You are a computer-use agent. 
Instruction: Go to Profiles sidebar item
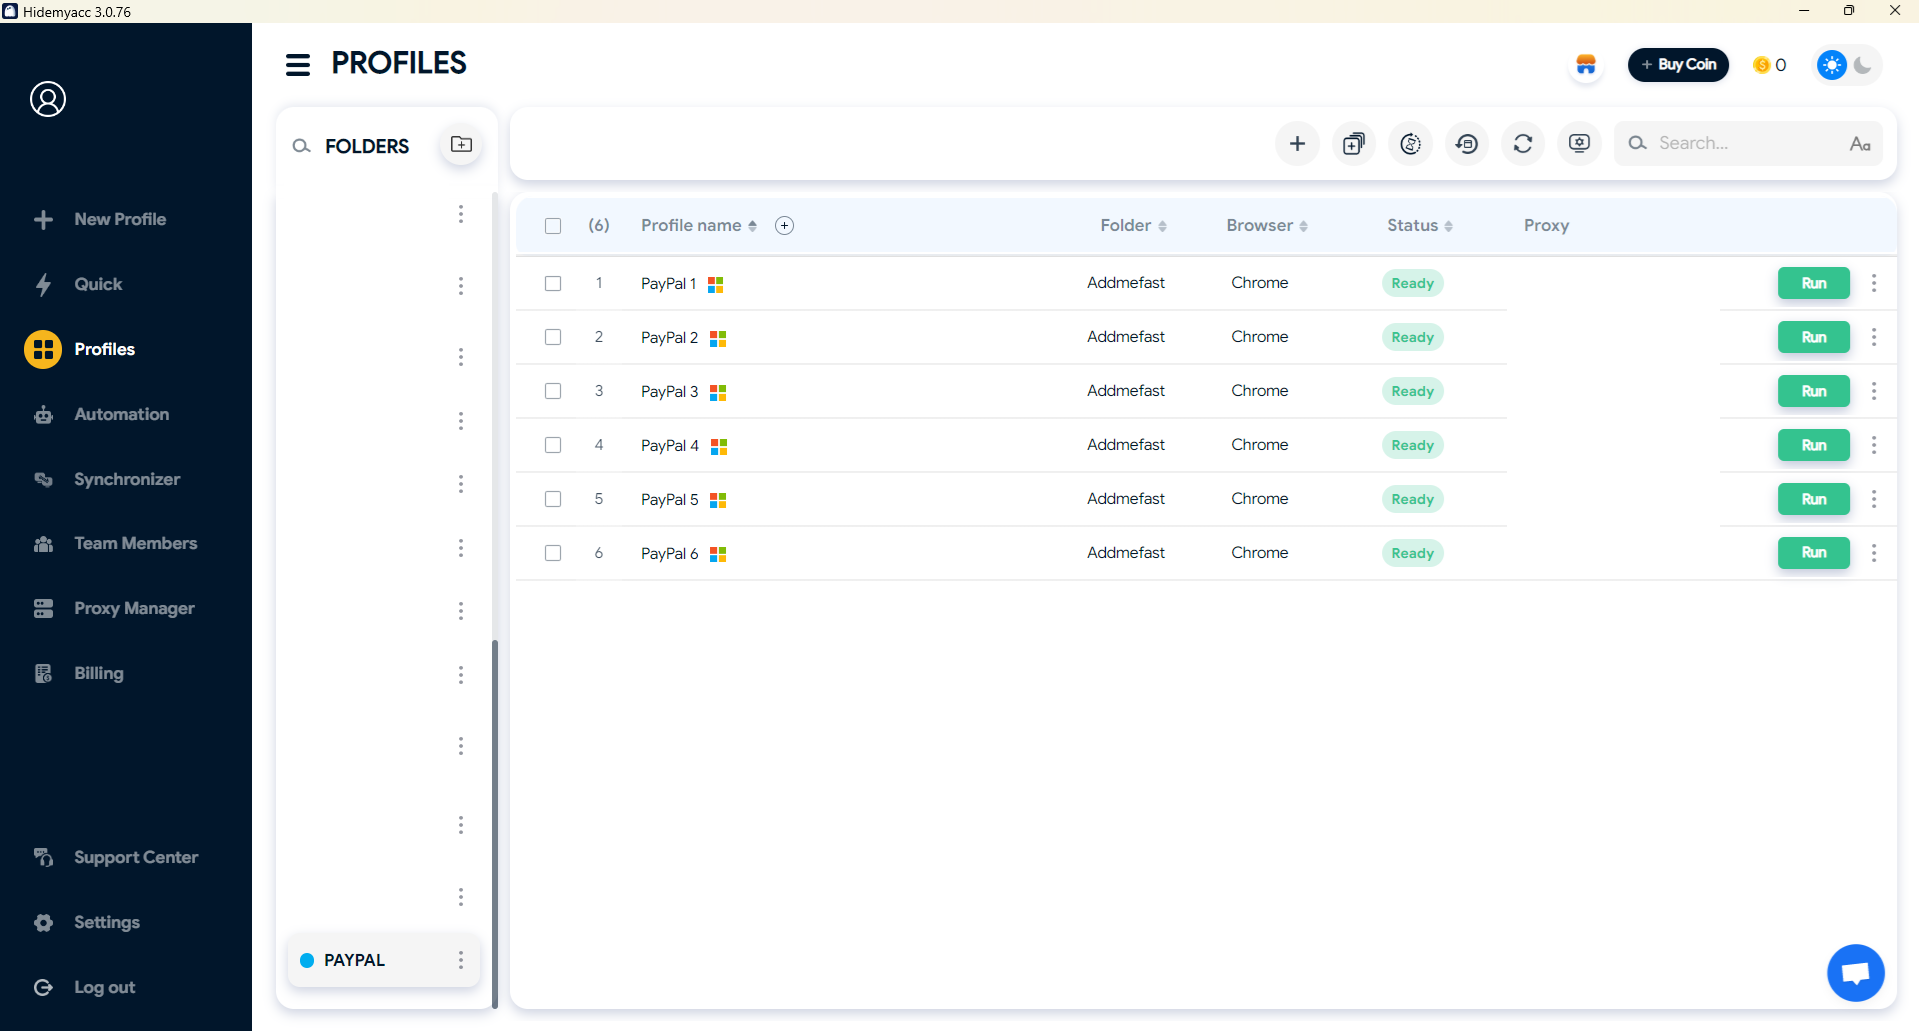(x=80, y=349)
